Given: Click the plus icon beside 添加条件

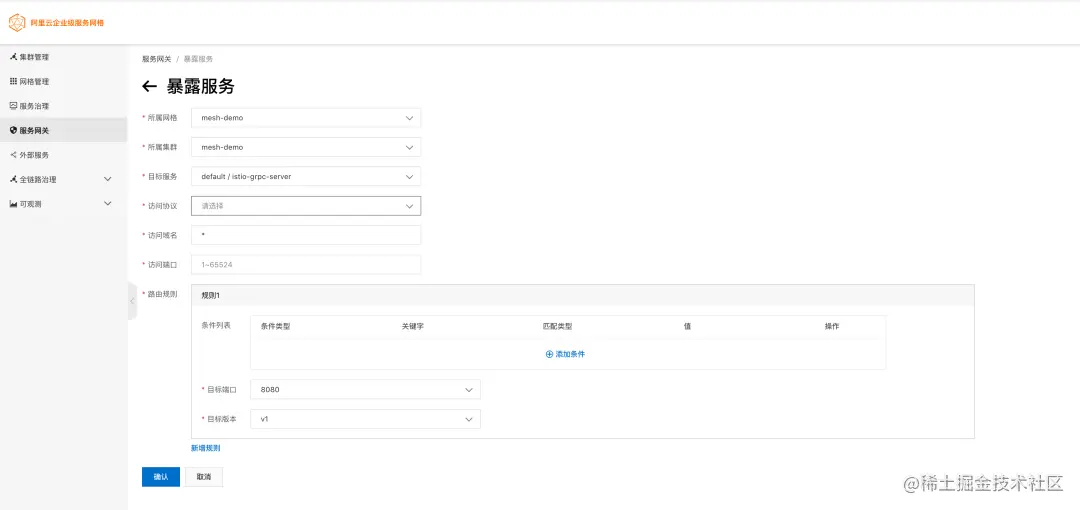Looking at the screenshot, I should (x=549, y=354).
